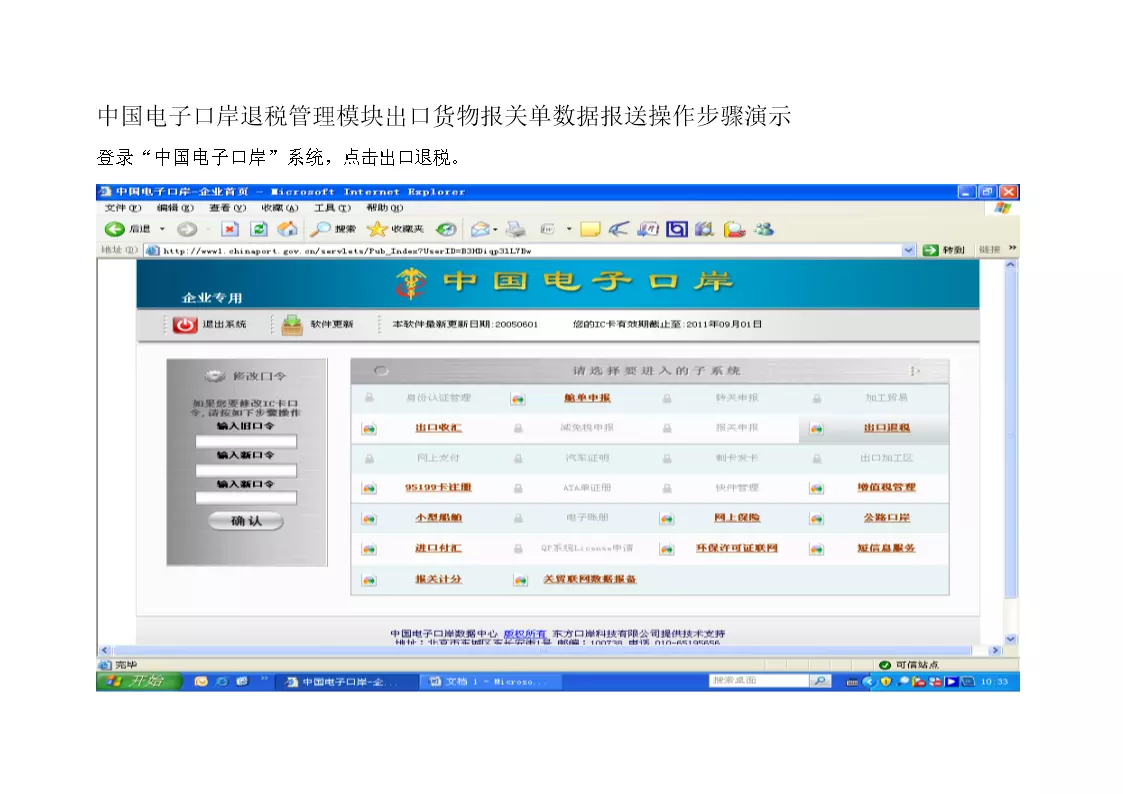Open the 进口付汇 link
The width and height of the screenshot is (1123, 794).
[438, 548]
